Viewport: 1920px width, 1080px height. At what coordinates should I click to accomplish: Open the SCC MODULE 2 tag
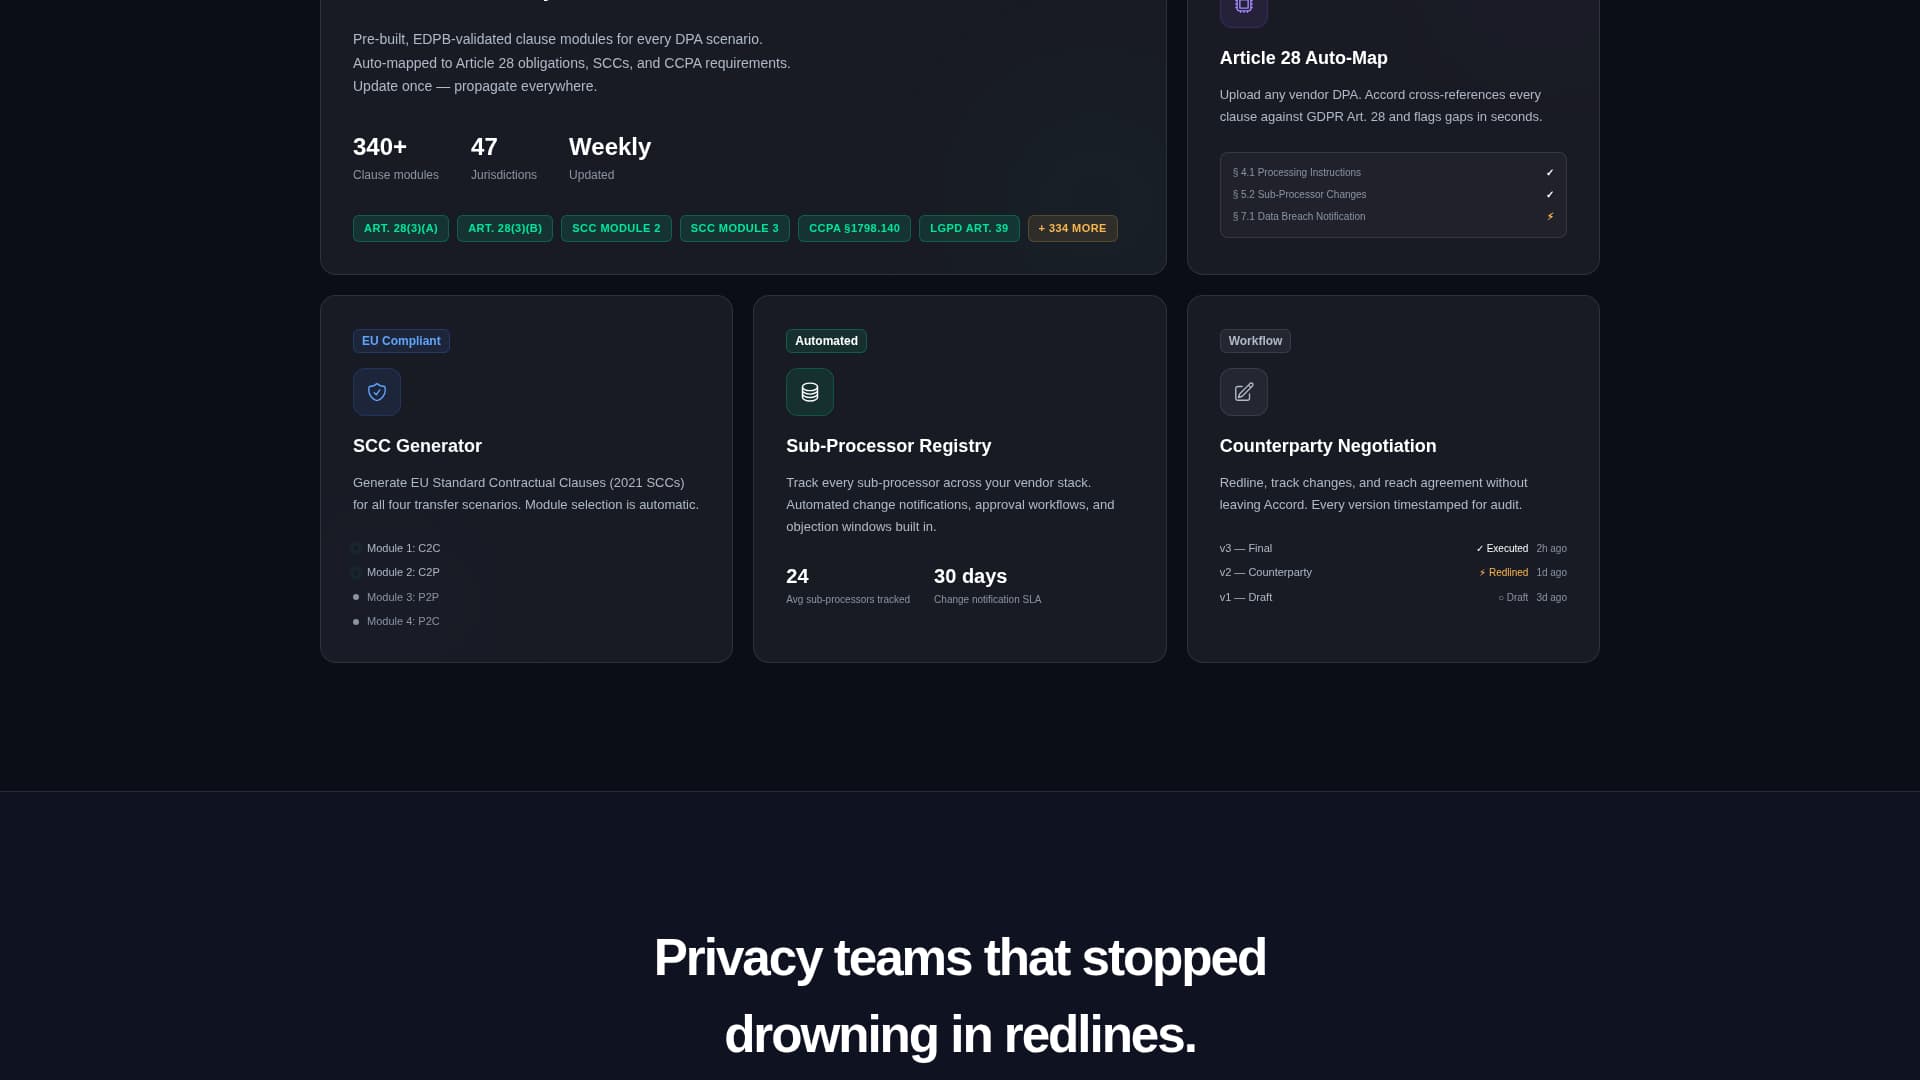pos(616,228)
